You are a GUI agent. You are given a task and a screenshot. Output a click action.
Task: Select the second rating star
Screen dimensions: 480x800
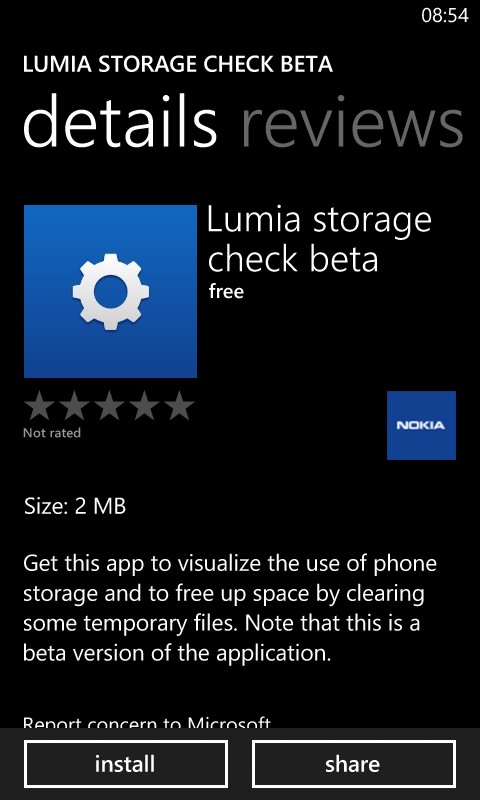pos(74,406)
